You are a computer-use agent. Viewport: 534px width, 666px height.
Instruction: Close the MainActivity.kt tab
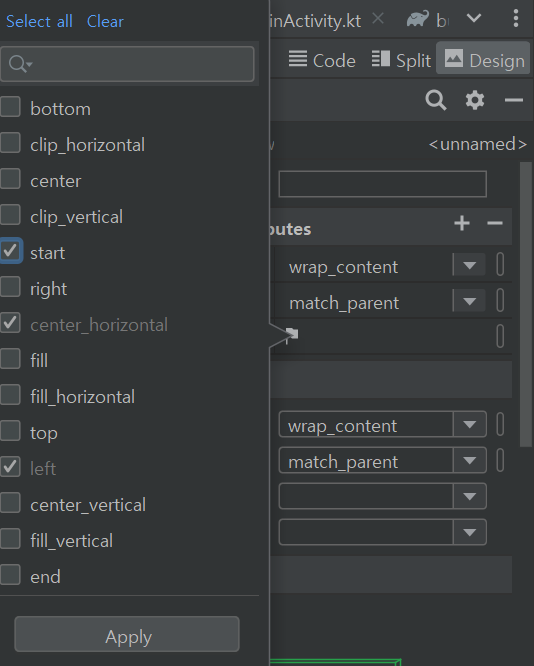tap(378, 19)
